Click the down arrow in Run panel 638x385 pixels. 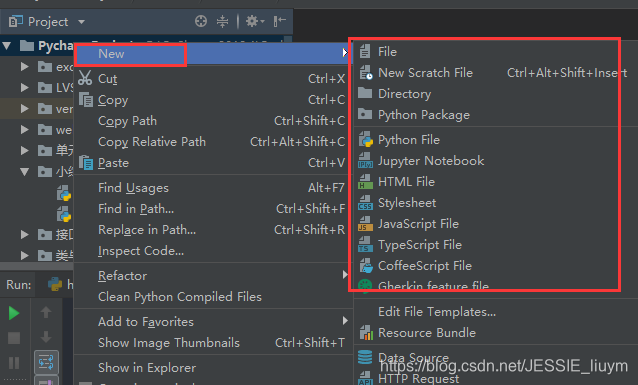[46, 337]
